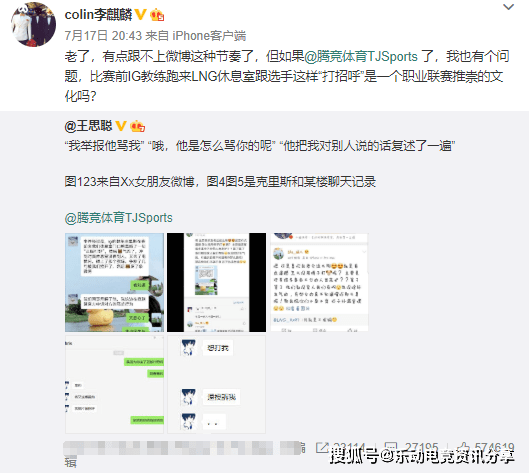Click the orange verified V badge beside colin李麒麟
The image size is (529, 473).
click(x=140, y=15)
